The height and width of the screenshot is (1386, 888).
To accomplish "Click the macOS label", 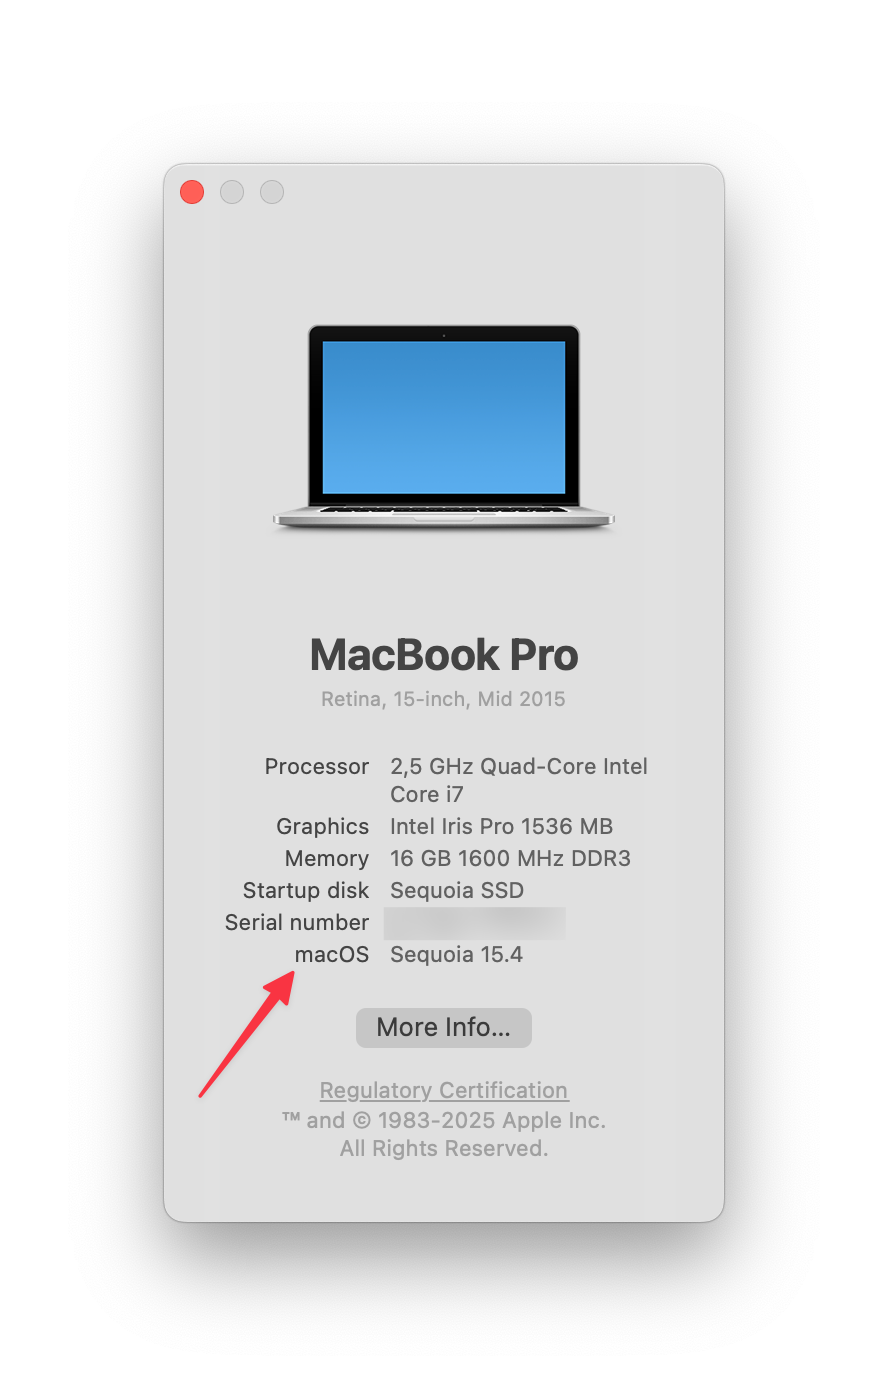I will click(332, 954).
